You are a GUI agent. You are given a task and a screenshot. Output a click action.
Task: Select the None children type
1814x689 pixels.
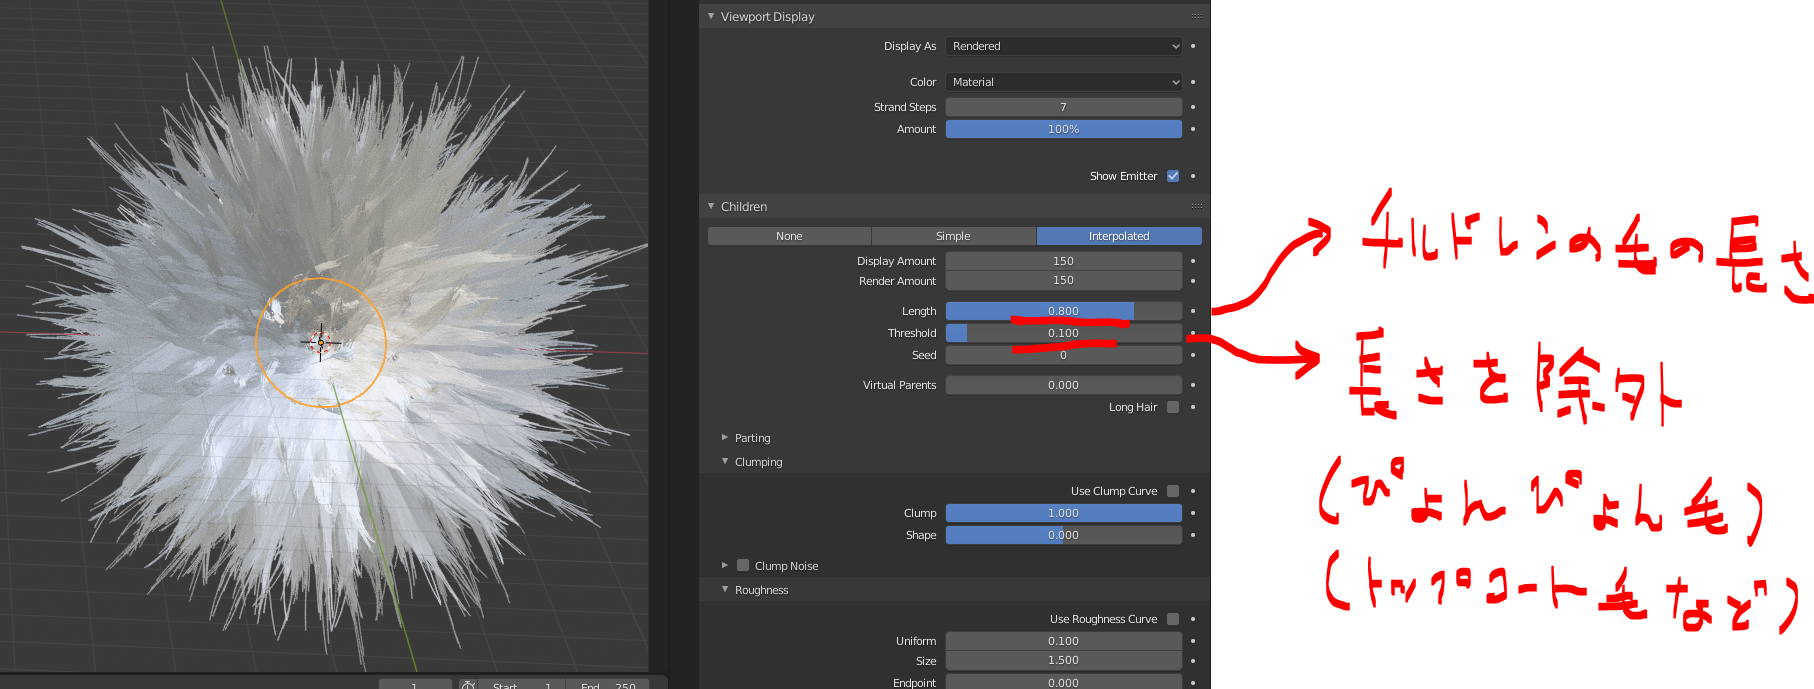[x=789, y=236]
